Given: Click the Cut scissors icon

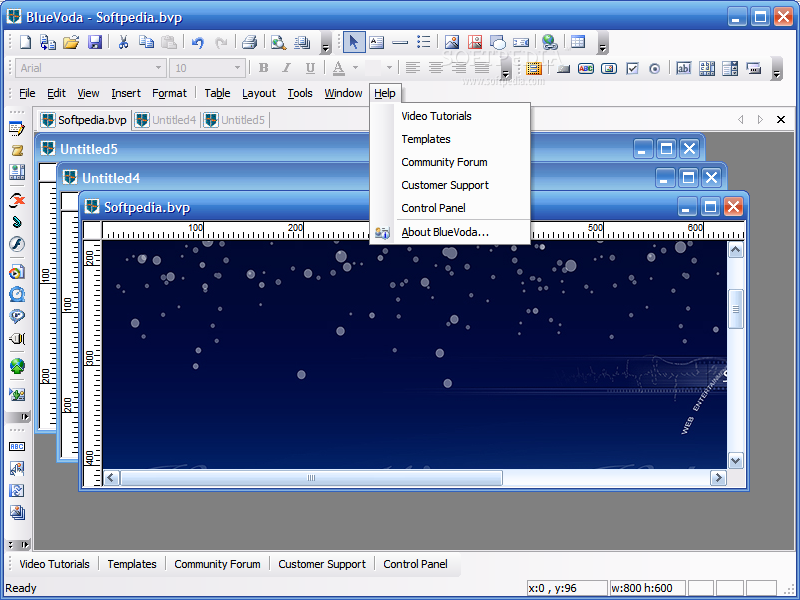Looking at the screenshot, I should click(x=123, y=42).
